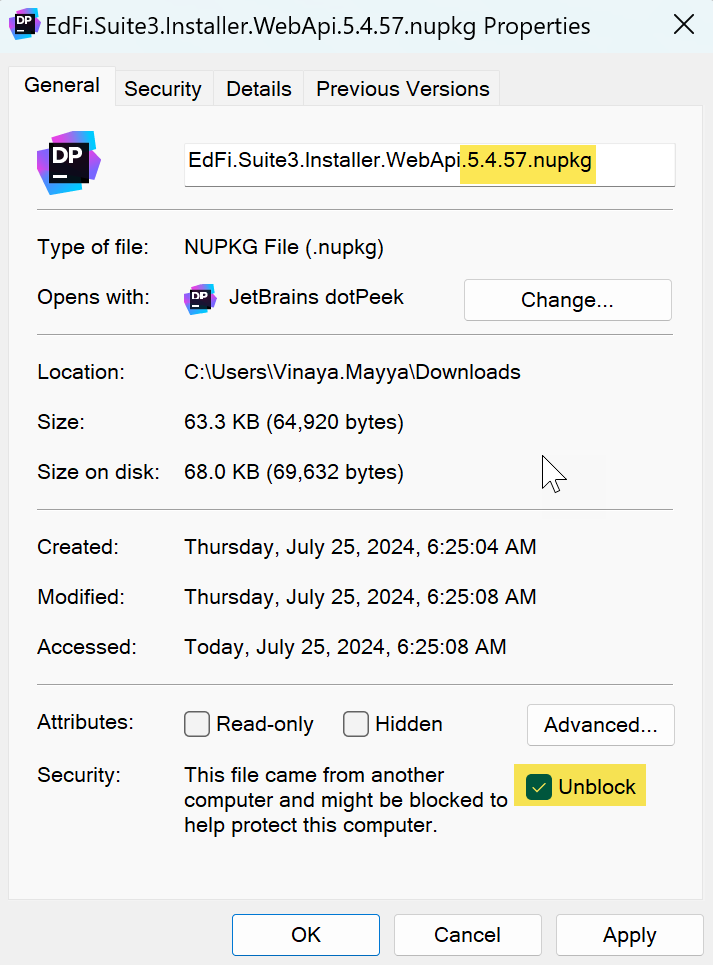Tick the Hidden attribute checkbox
This screenshot has width=713, height=965.
pos(355,724)
